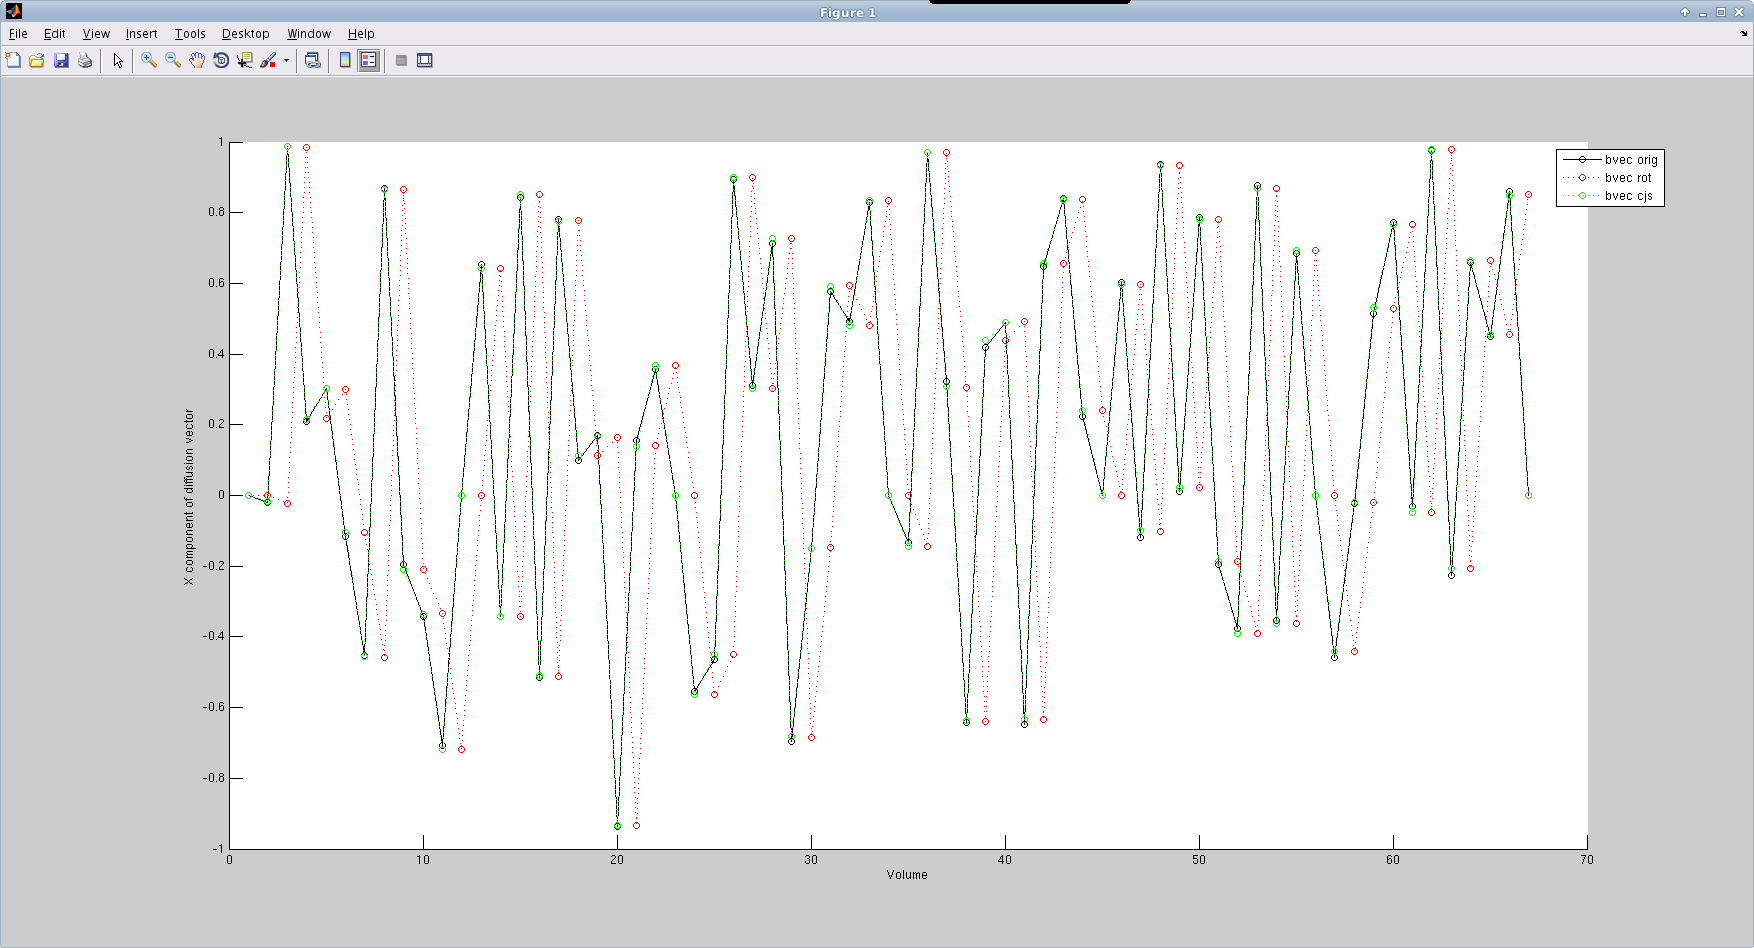The width and height of the screenshot is (1754, 948).
Task: Toggle the legend display button
Action: coord(369,60)
